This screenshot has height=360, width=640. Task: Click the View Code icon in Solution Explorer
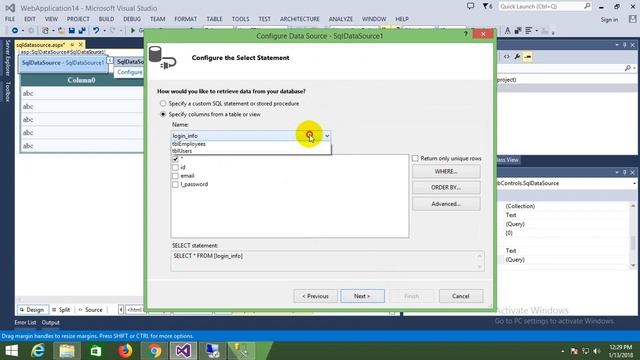[x=507, y=57]
